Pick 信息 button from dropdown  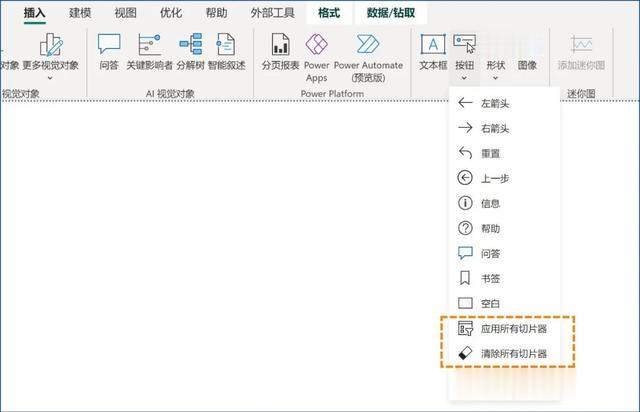(504, 203)
